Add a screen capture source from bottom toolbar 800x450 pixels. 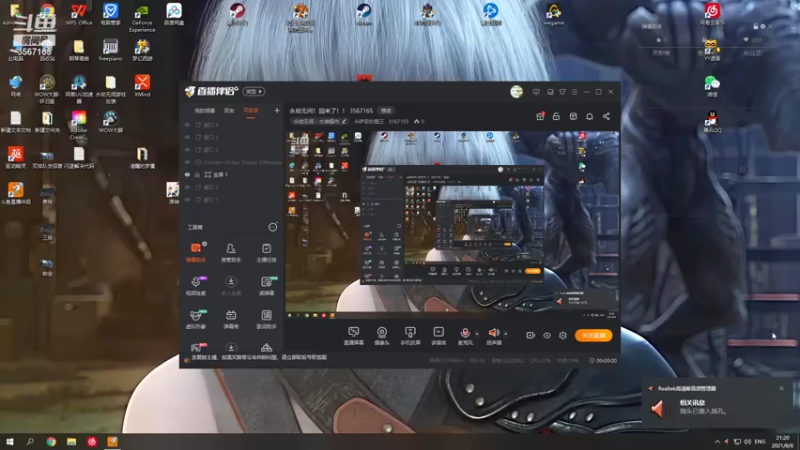353,336
